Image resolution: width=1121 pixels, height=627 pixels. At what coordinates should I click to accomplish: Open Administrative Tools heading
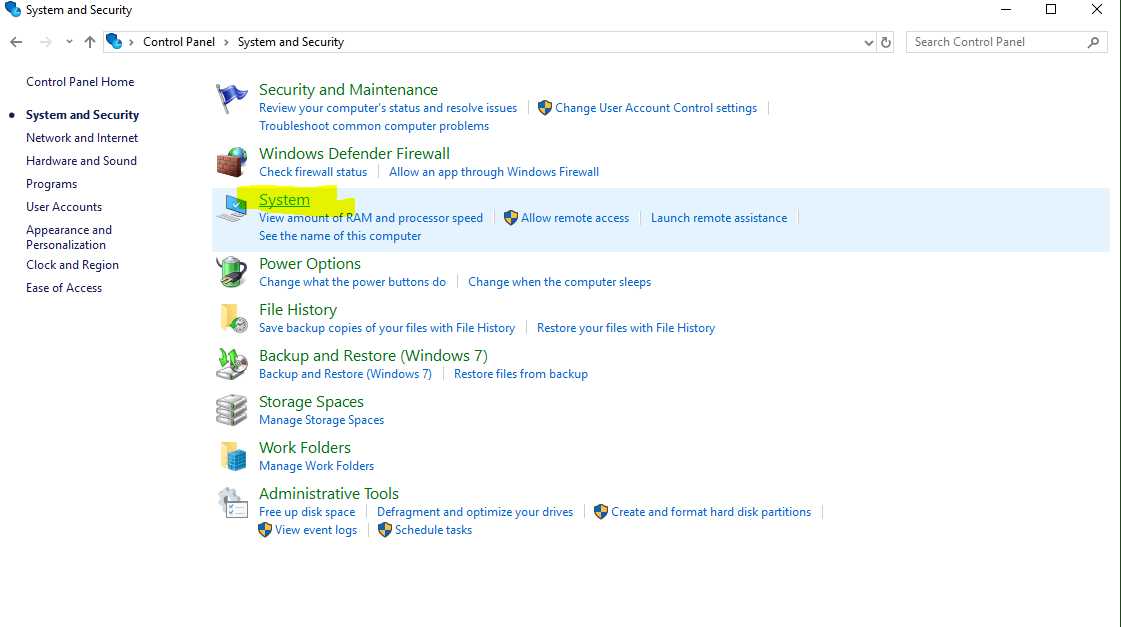click(x=329, y=494)
